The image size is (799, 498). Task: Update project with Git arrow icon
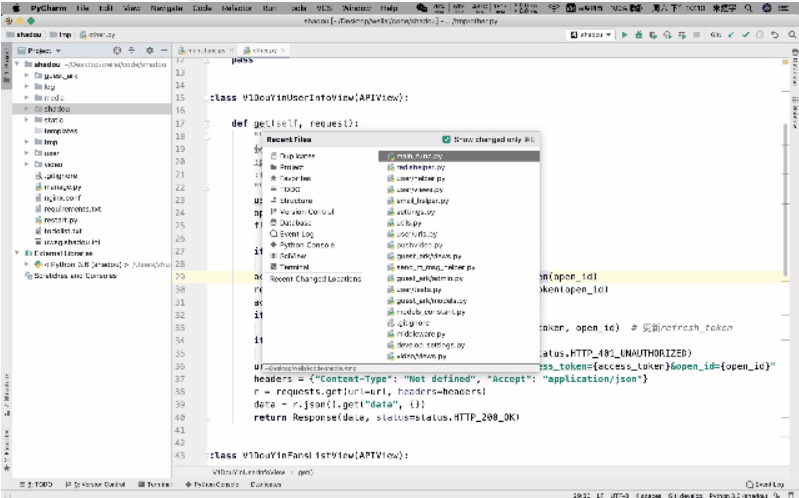click(731, 35)
